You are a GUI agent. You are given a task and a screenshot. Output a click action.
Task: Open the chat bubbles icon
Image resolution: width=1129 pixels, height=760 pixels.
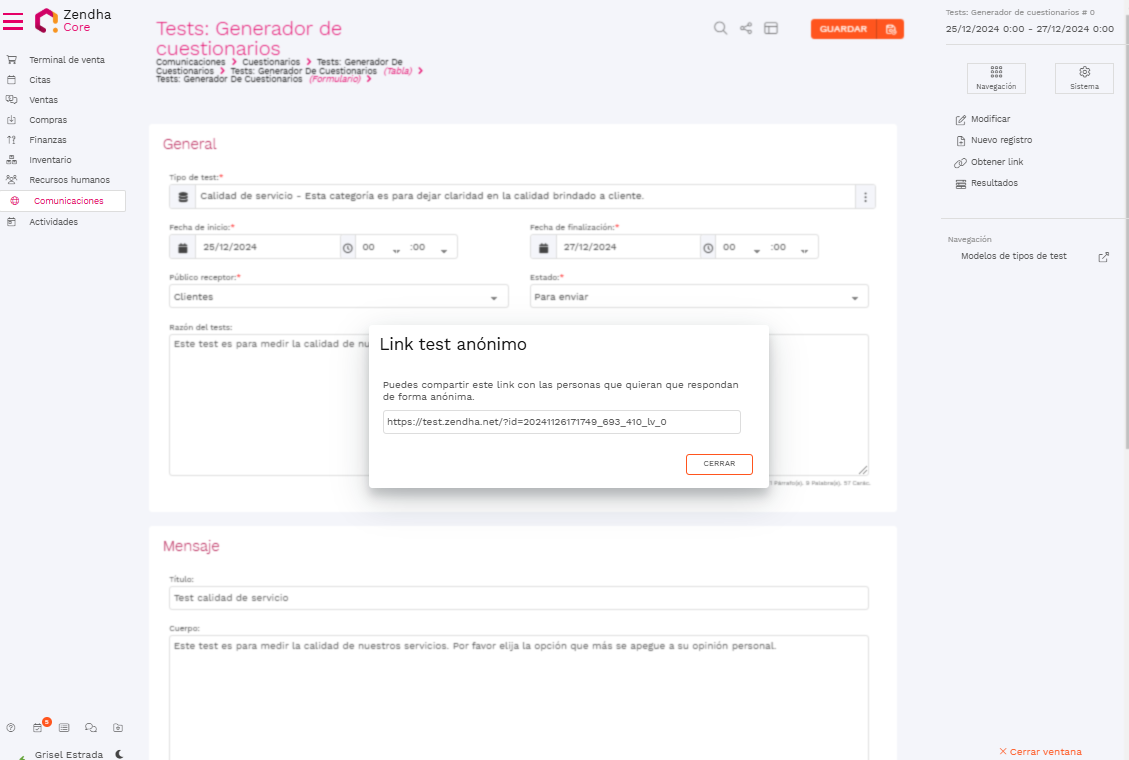(x=91, y=728)
